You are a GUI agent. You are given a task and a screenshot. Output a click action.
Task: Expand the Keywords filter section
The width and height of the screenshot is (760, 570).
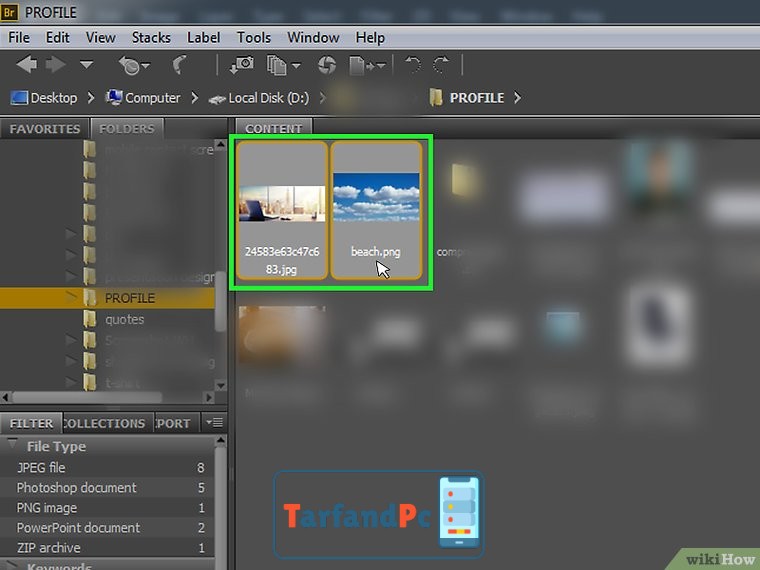point(13,565)
